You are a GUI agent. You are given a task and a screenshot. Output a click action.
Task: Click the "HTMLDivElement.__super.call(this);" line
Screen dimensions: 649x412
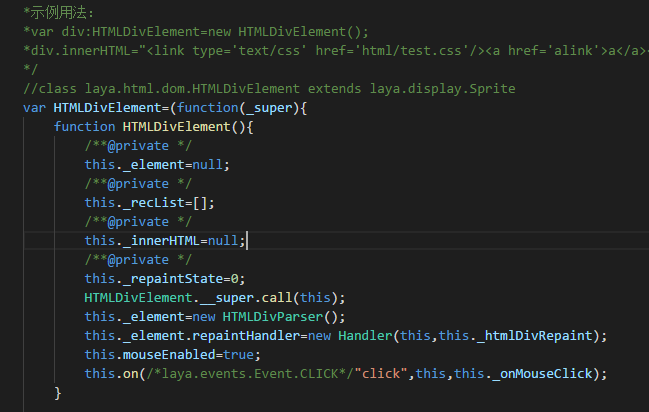[214, 298]
